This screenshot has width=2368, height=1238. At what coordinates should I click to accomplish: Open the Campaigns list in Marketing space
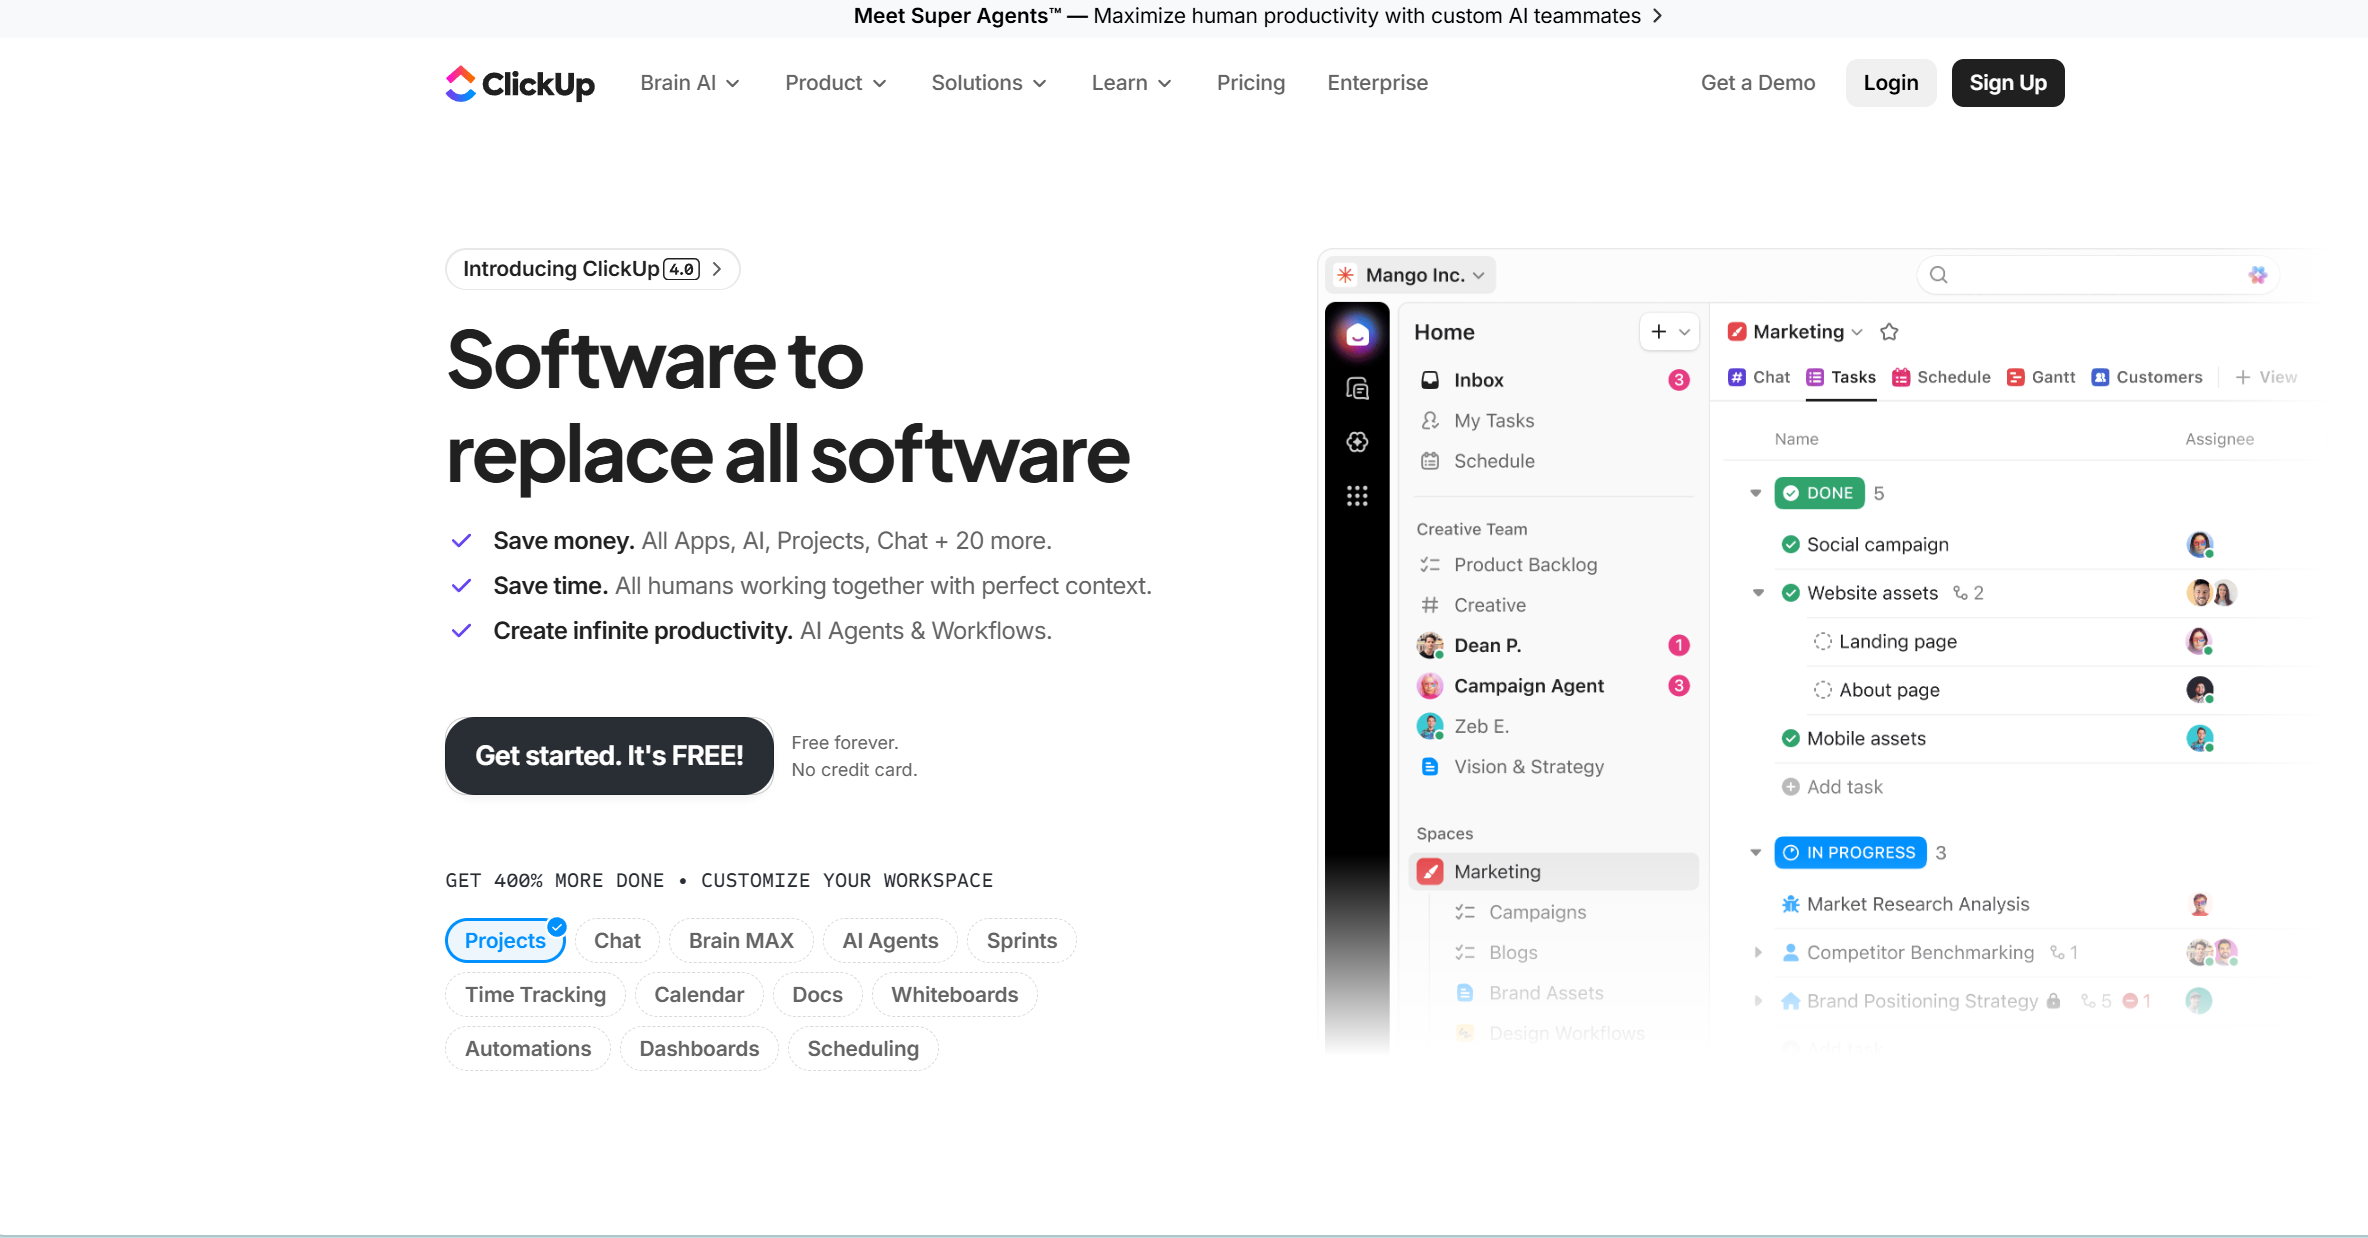1537,913
